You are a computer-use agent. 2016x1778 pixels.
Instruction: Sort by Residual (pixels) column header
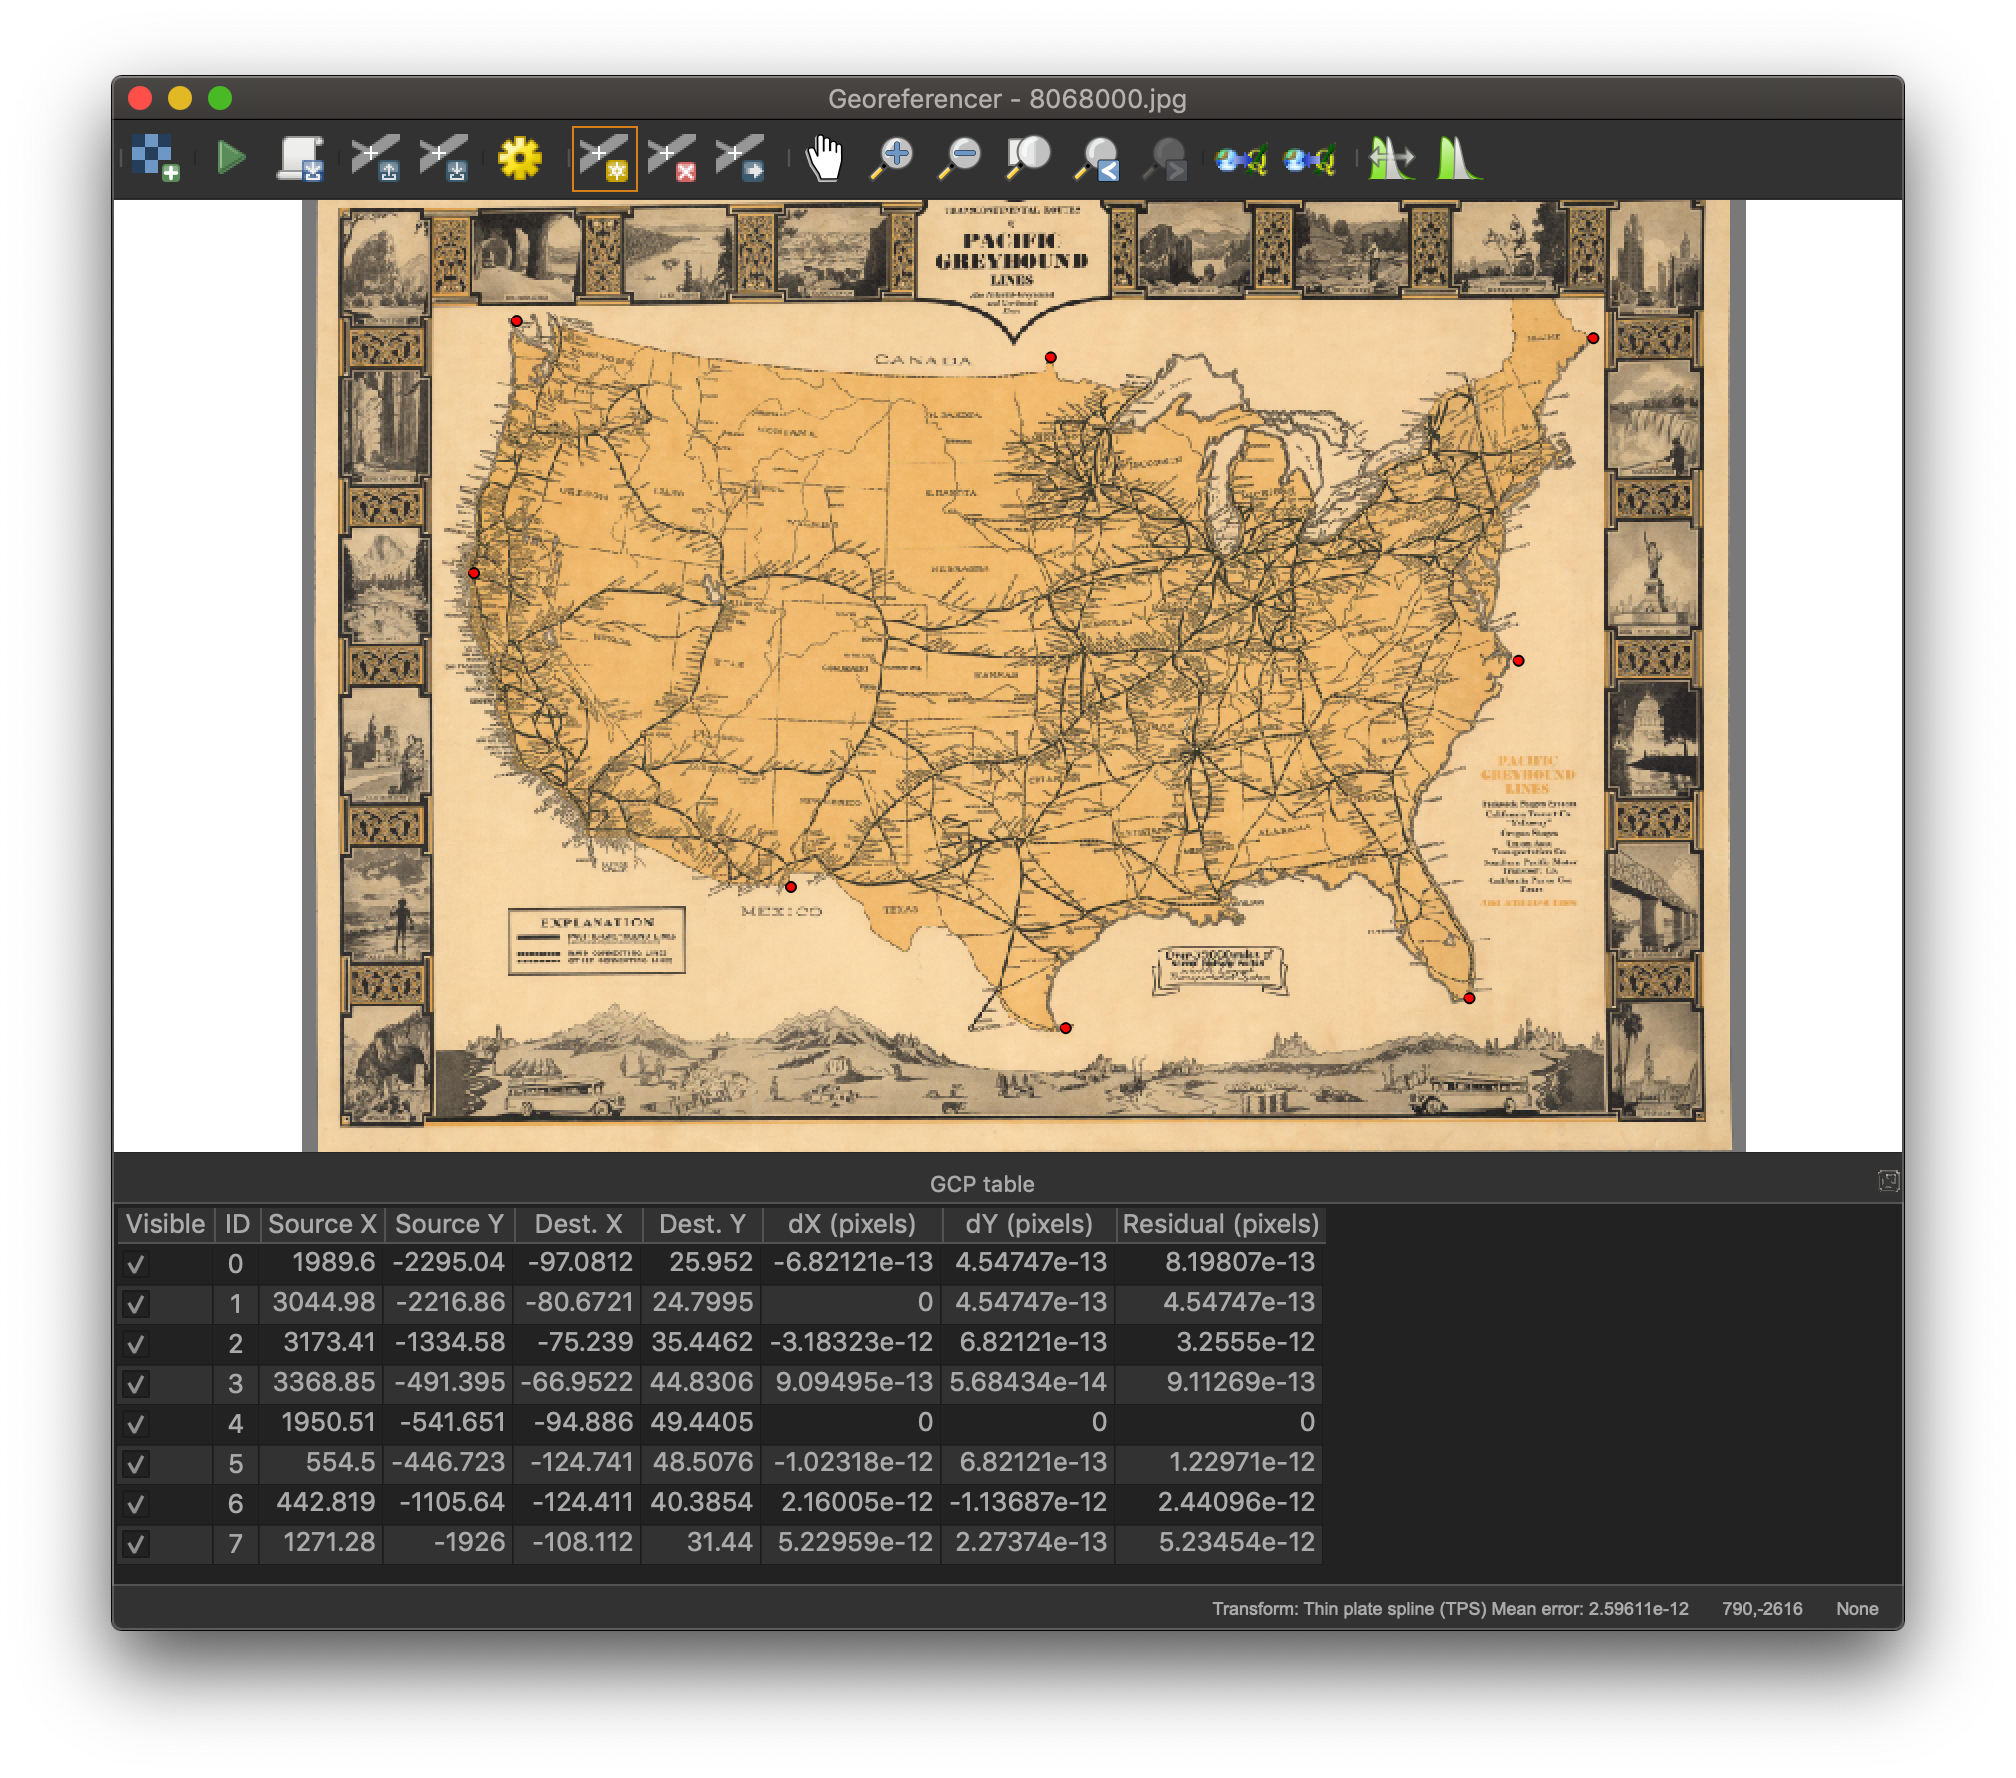click(x=1220, y=1224)
